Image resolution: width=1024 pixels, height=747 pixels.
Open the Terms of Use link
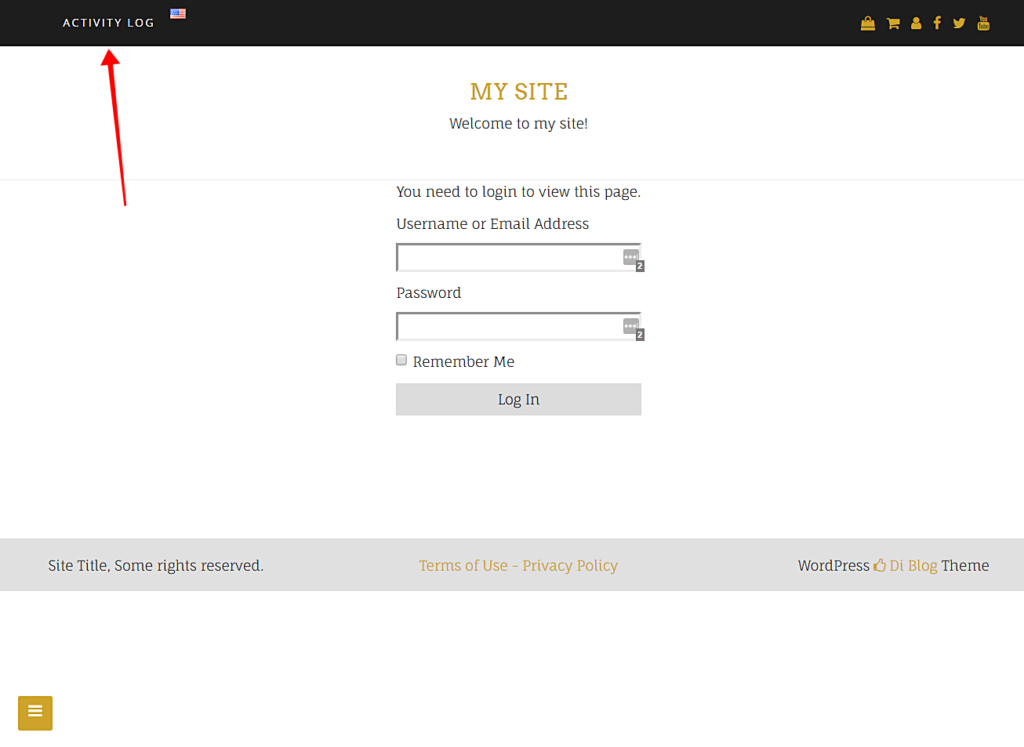pyautogui.click(x=463, y=565)
